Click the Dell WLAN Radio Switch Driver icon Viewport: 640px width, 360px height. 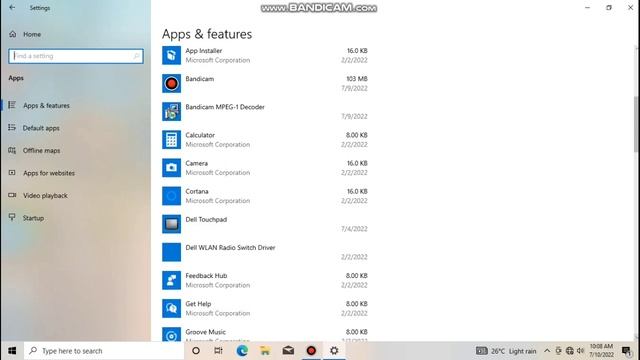171,252
